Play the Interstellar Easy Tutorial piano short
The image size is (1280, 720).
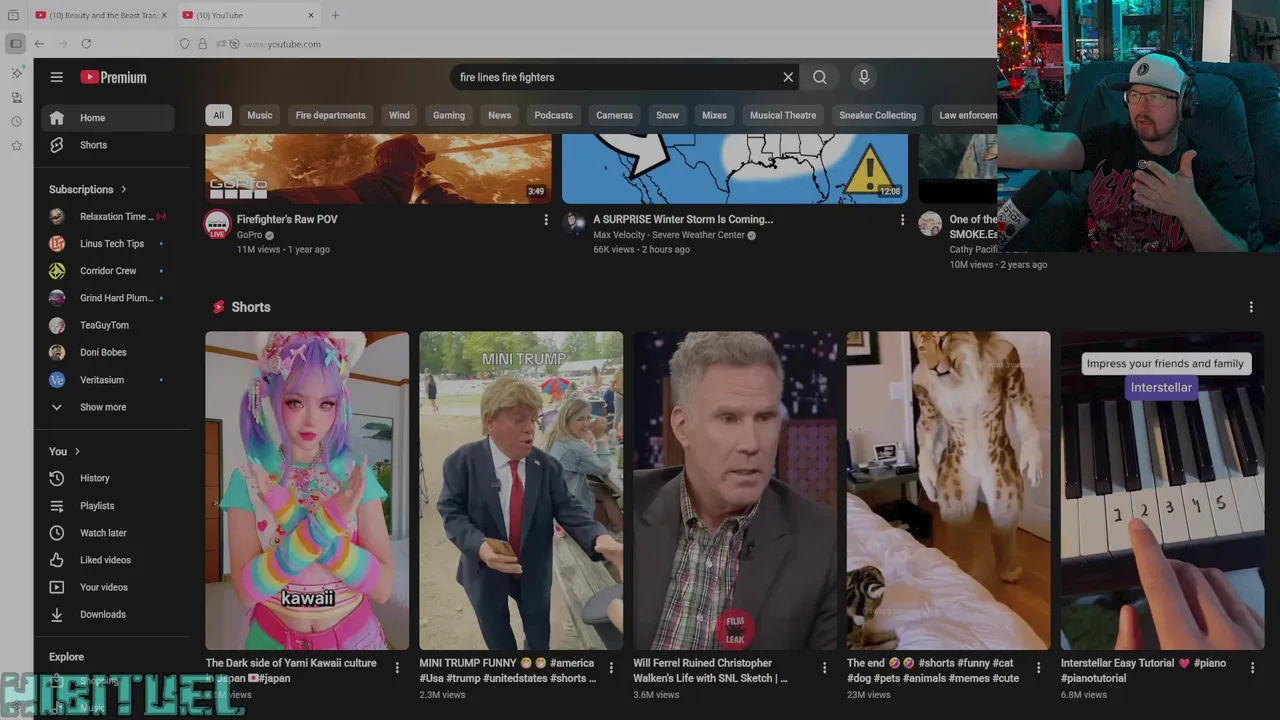tap(1163, 491)
